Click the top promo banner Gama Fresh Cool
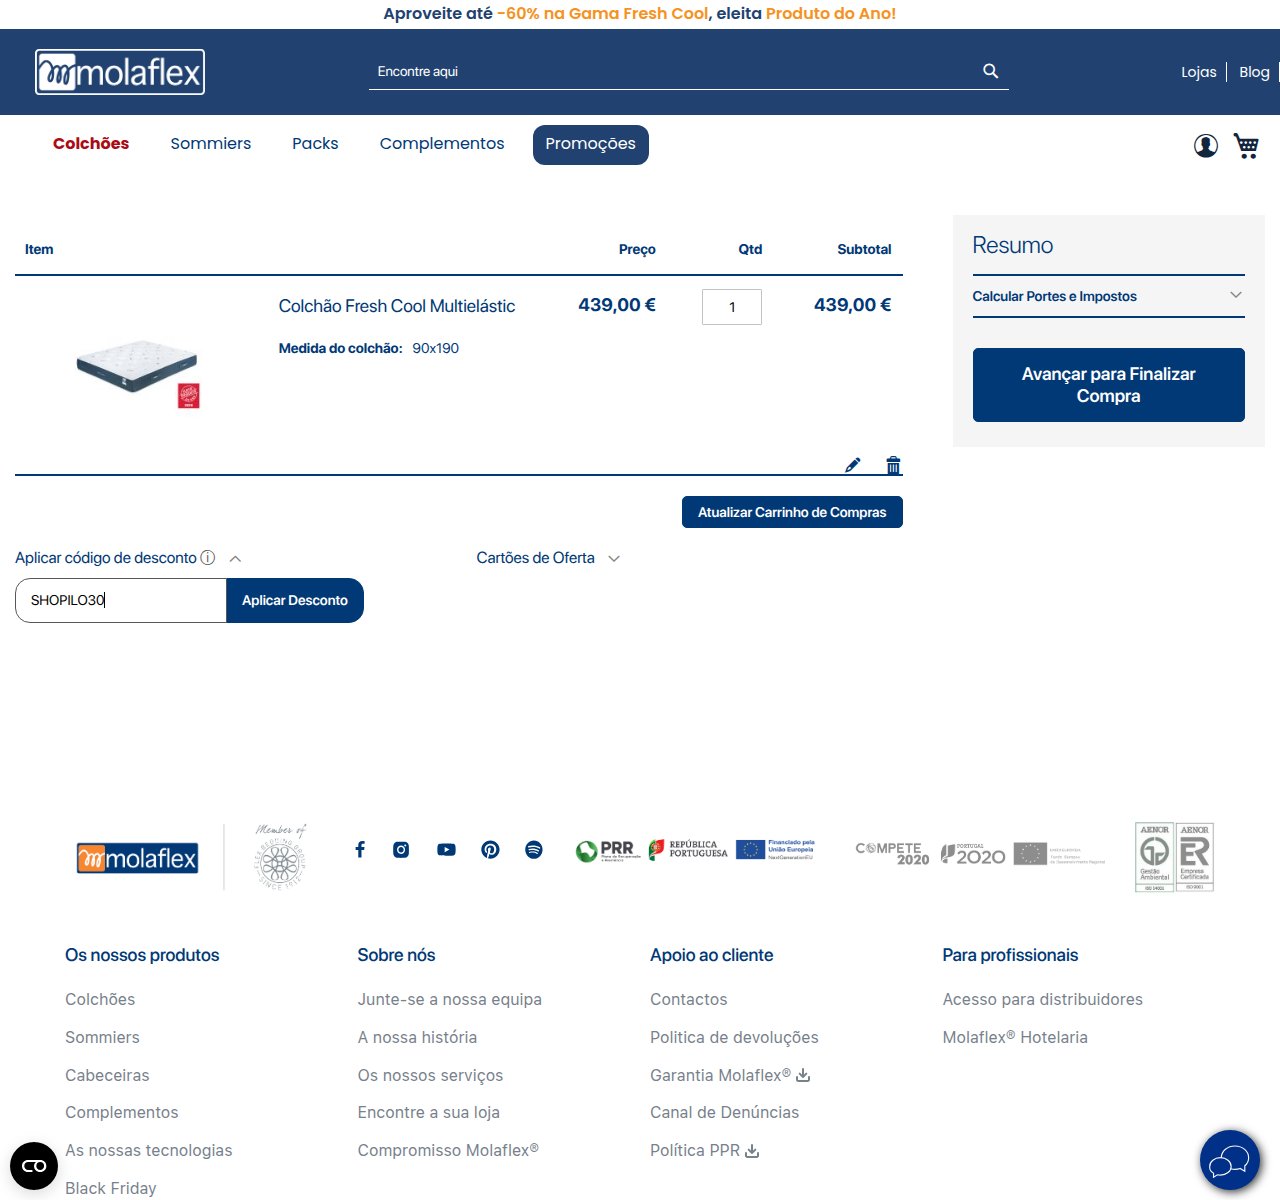1280x1200 pixels. coord(639,14)
